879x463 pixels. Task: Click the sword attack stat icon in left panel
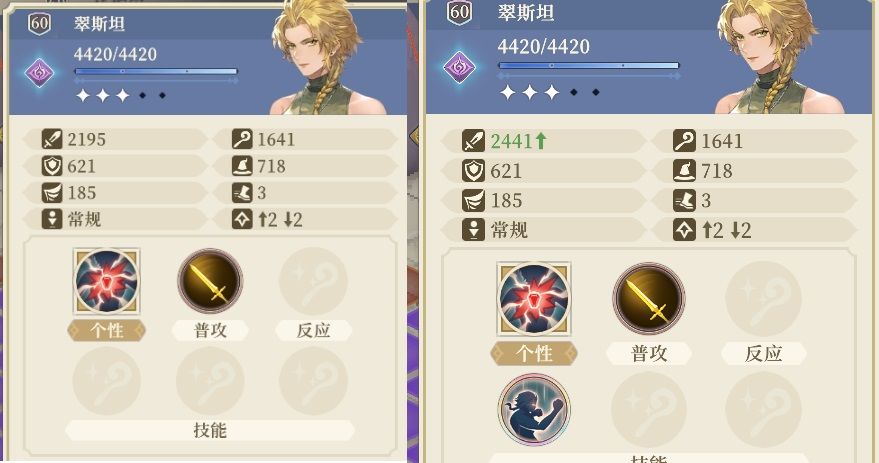coord(52,140)
